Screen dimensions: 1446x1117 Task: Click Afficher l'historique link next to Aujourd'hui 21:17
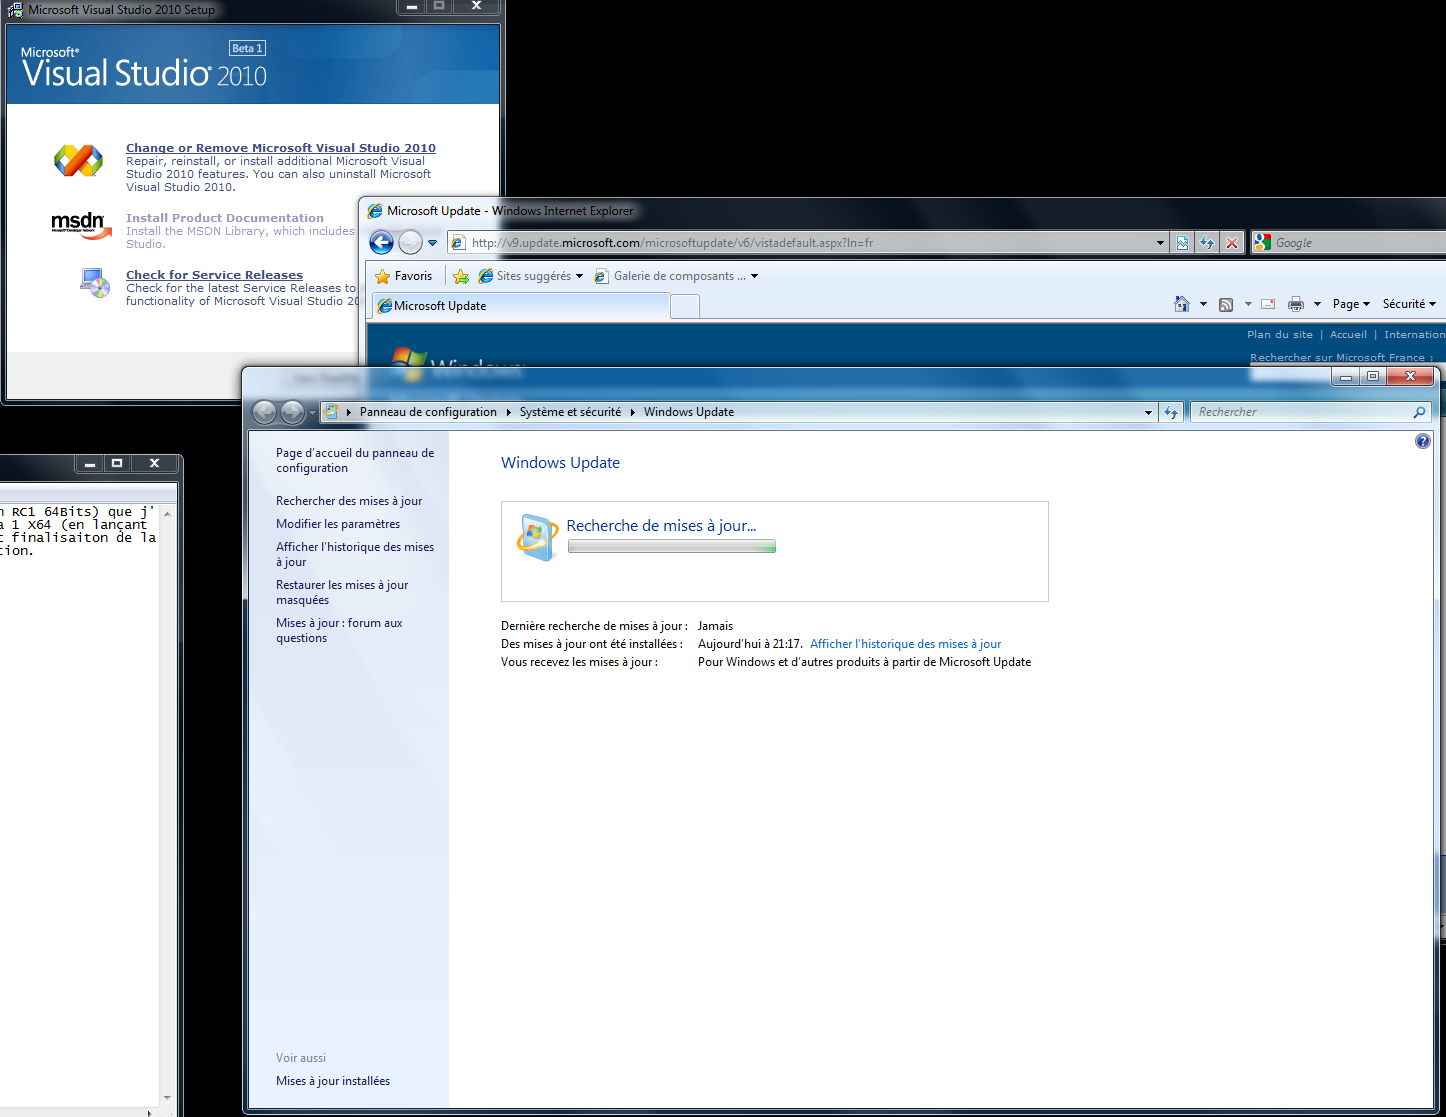(905, 644)
